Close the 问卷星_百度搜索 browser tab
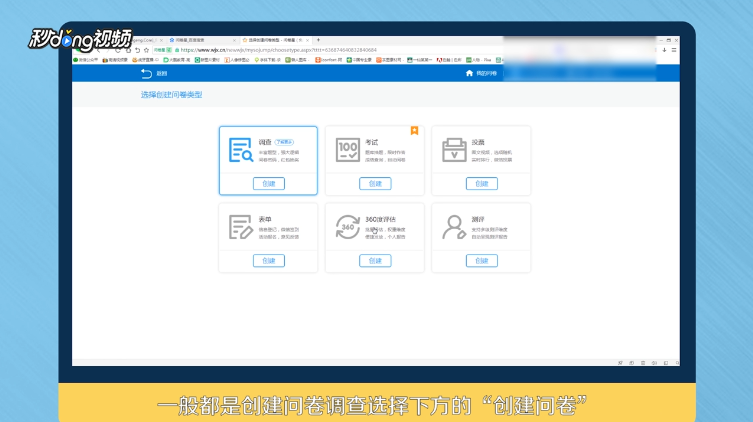The width and height of the screenshot is (753, 422). (x=234, y=40)
